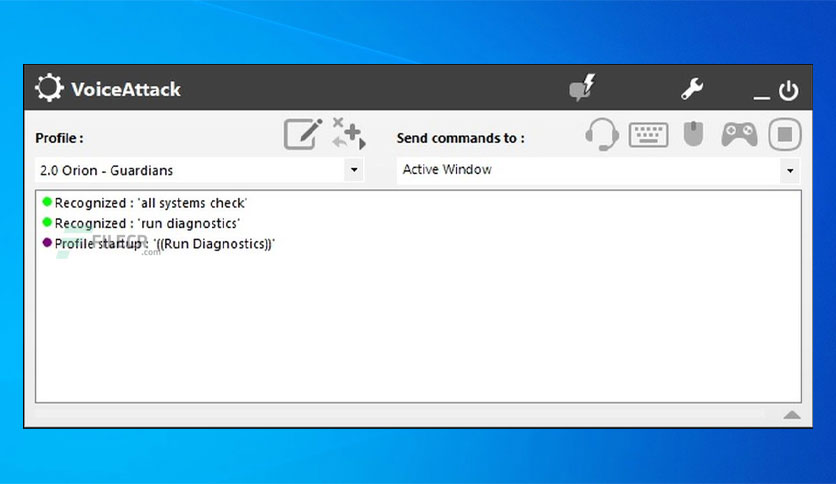Expand the panel with the bottom-right triangle

click(x=792, y=415)
